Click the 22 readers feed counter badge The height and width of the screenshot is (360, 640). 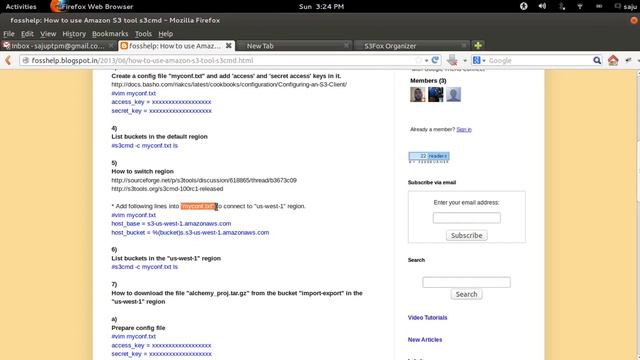429,156
